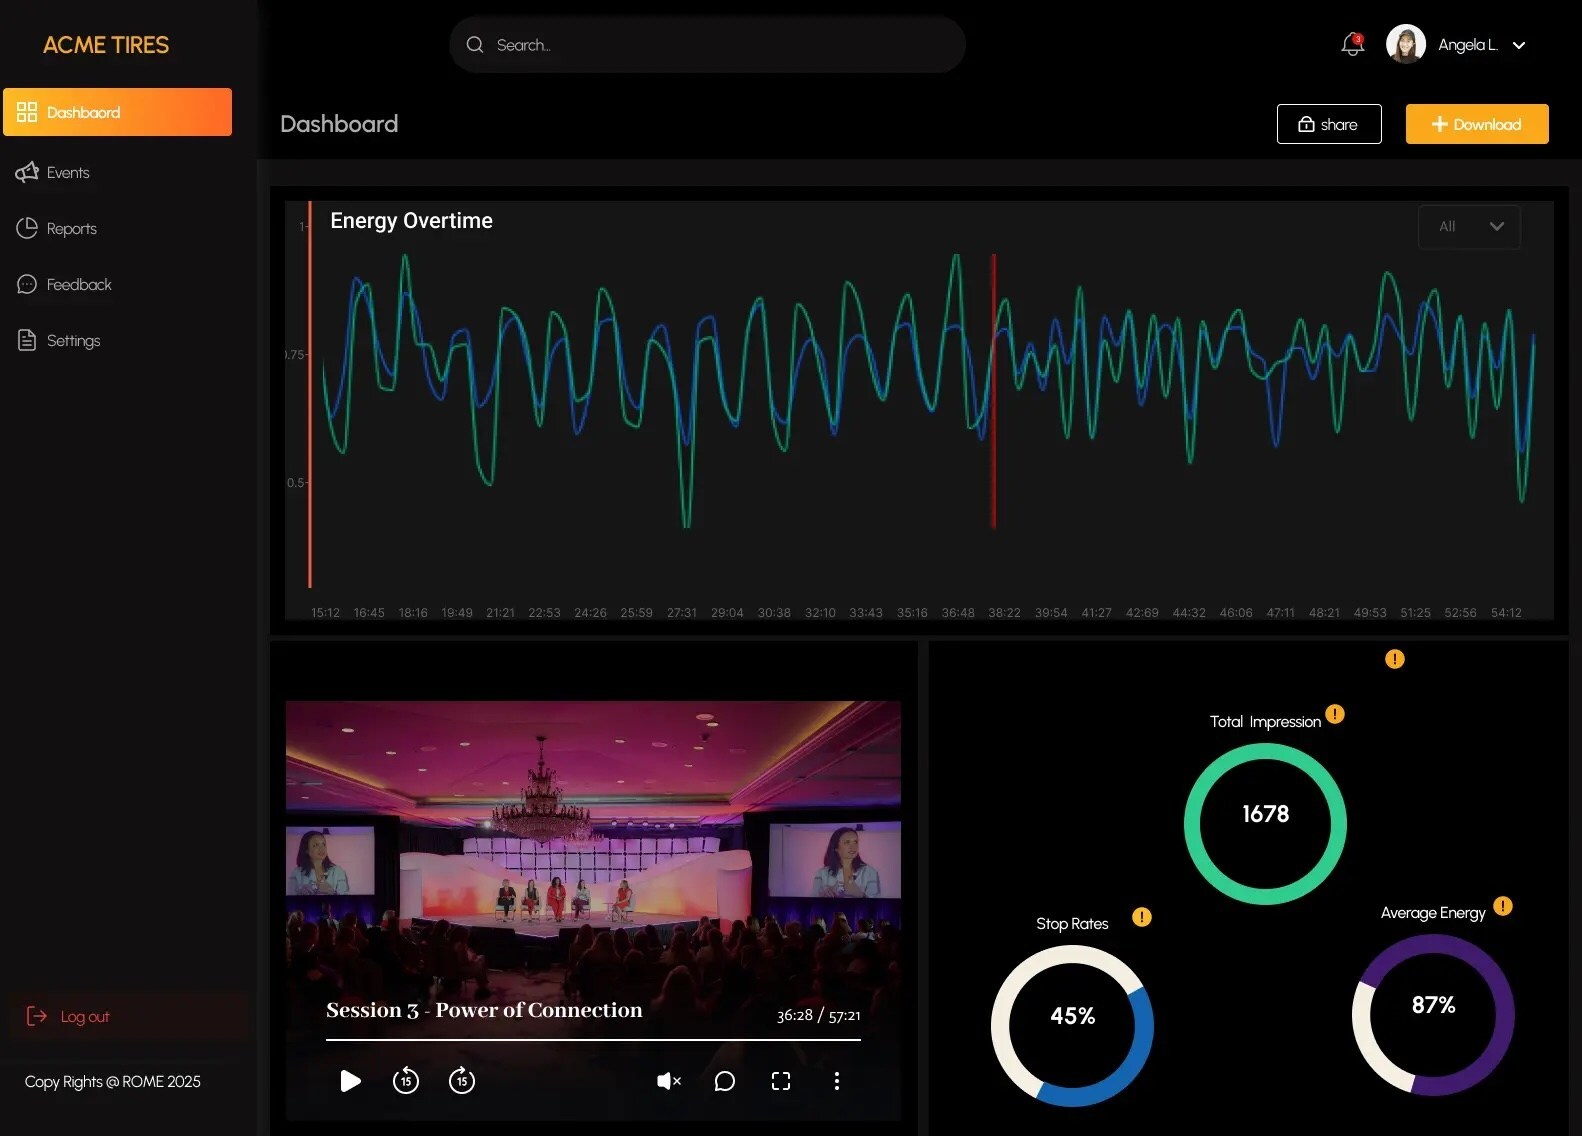Image resolution: width=1582 pixels, height=1136 pixels.
Task: Click the 38:22 time label on the chart
Action: (x=1004, y=613)
